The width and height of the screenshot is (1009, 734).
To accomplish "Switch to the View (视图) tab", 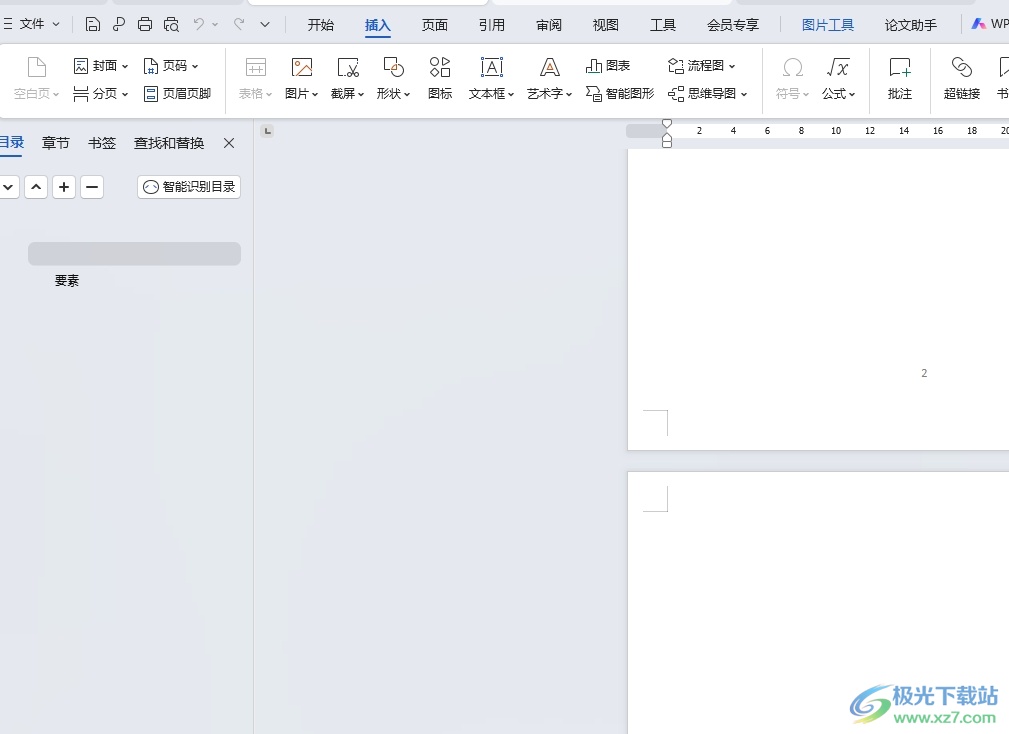I will [606, 25].
